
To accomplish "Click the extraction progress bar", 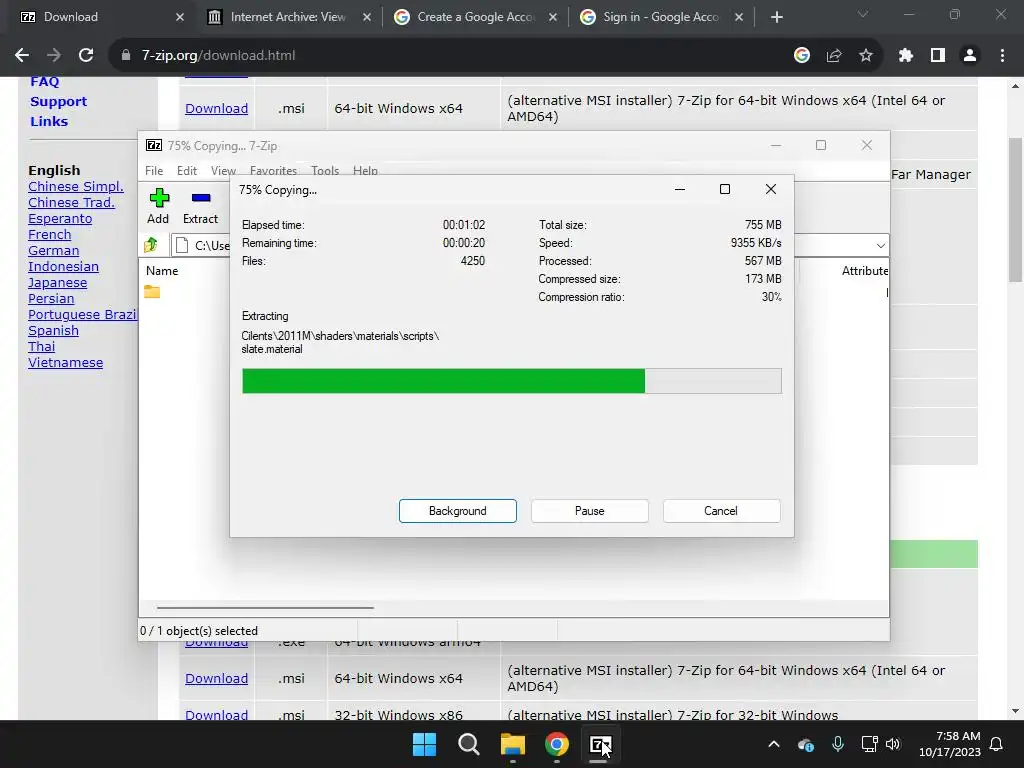I will click(511, 381).
